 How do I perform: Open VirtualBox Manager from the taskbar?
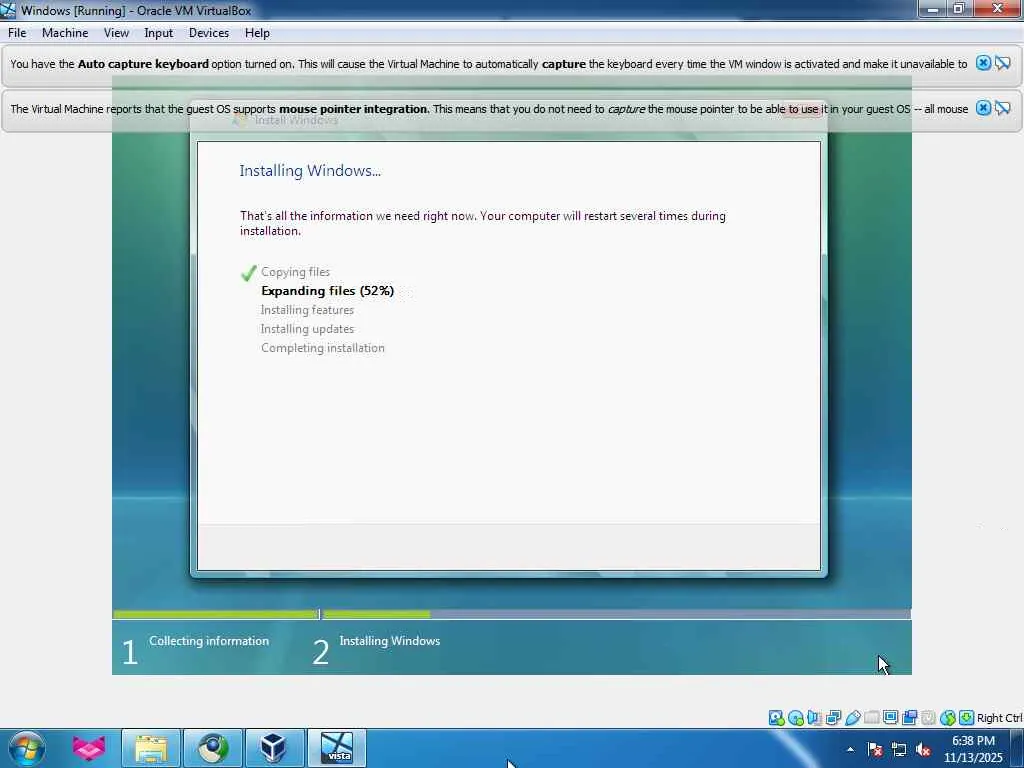coord(274,748)
